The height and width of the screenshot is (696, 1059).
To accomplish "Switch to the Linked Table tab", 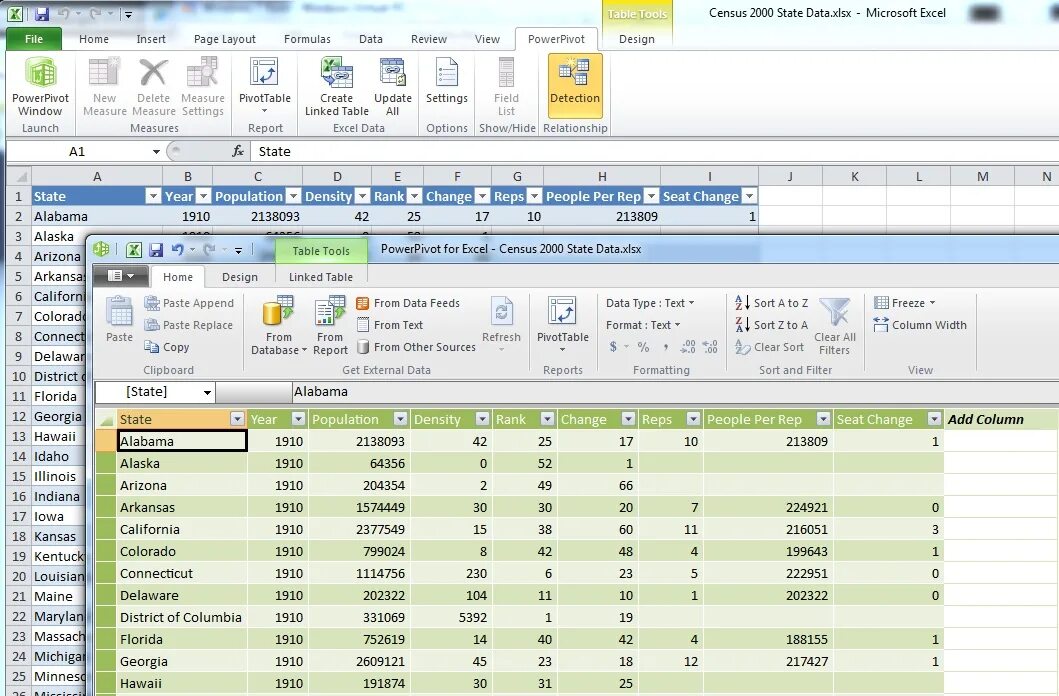I will pyautogui.click(x=321, y=277).
